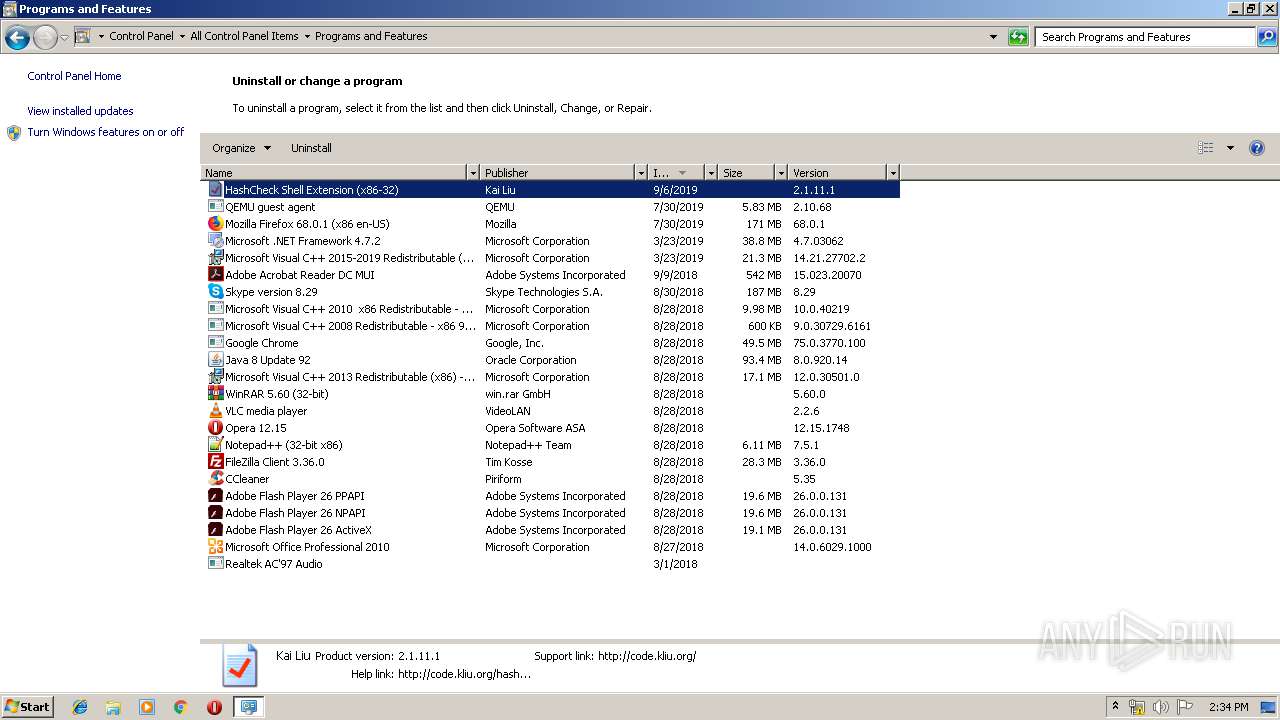This screenshot has height=720, width=1280.
Task: Open the Organize dropdown menu
Action: 241,148
